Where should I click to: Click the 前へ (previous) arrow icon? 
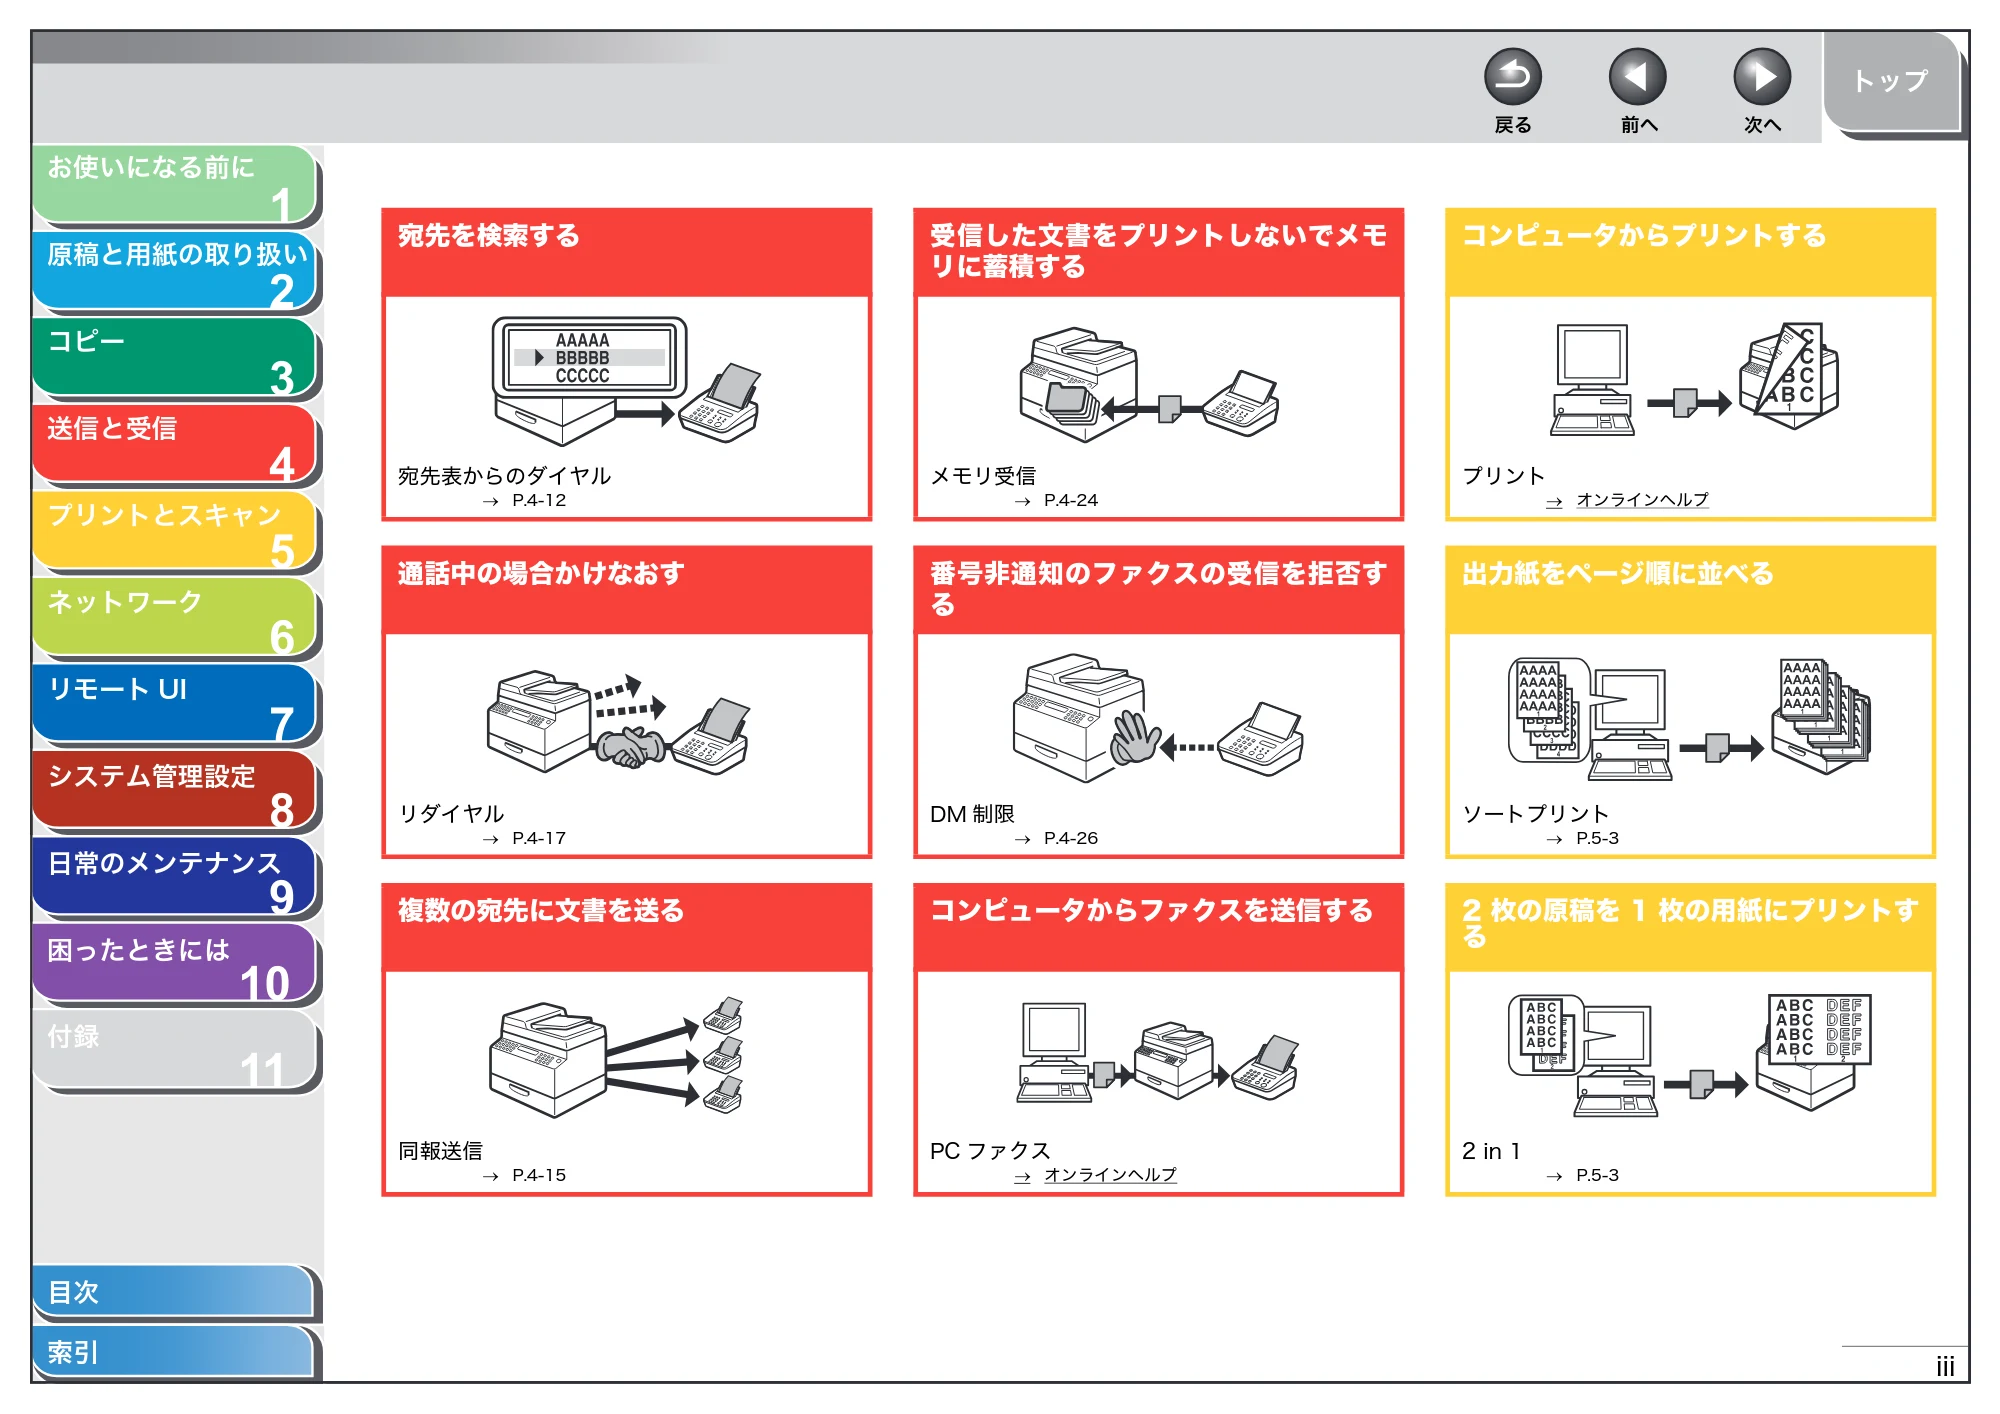pyautogui.click(x=1637, y=77)
